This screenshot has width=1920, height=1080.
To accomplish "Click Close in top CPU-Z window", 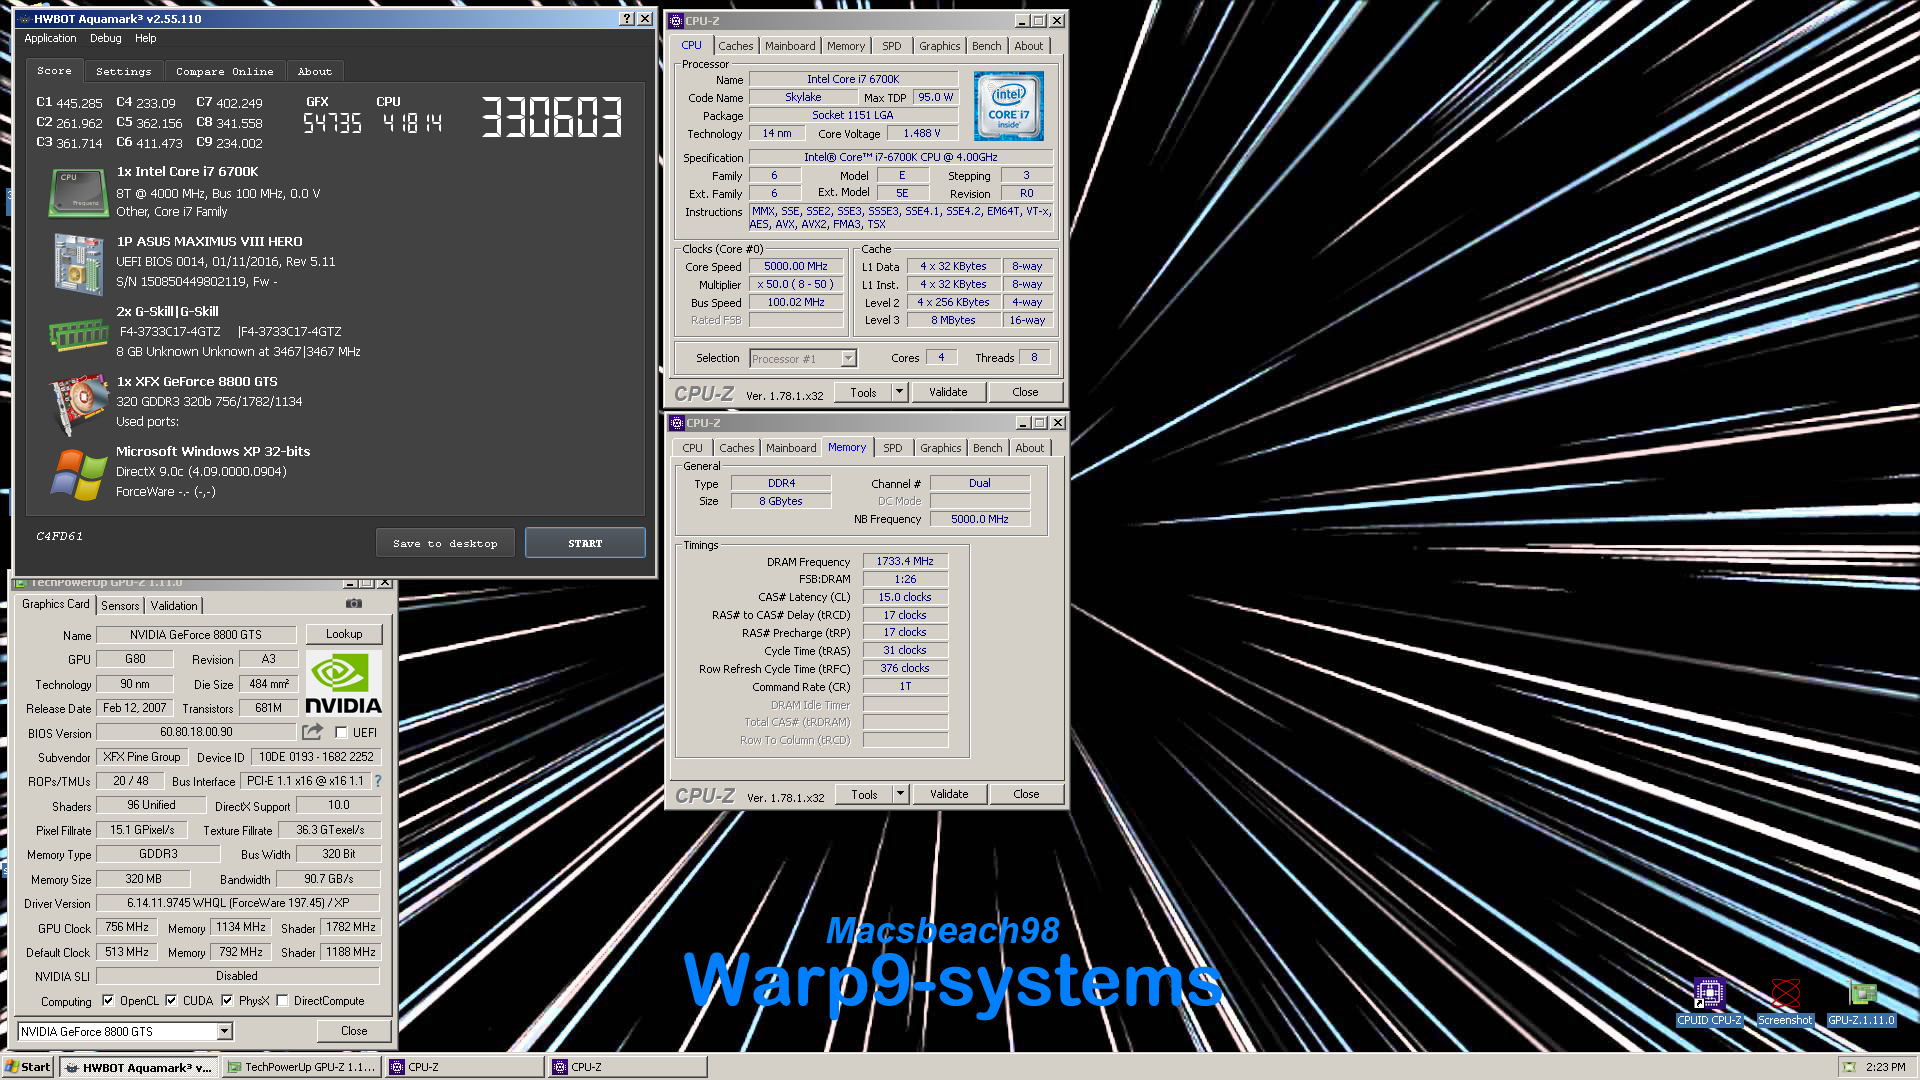I will point(1025,392).
